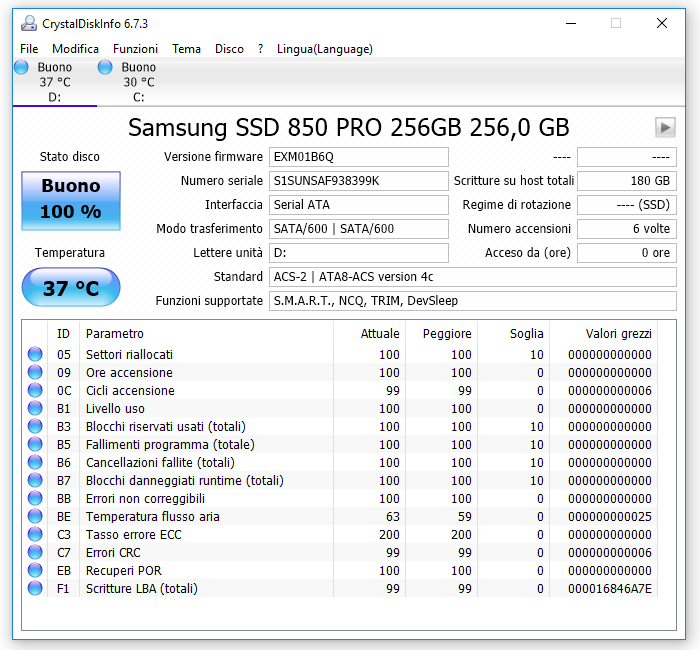This screenshot has height=650, width=700.
Task: Select the D: drive status orb
Action: (21, 67)
